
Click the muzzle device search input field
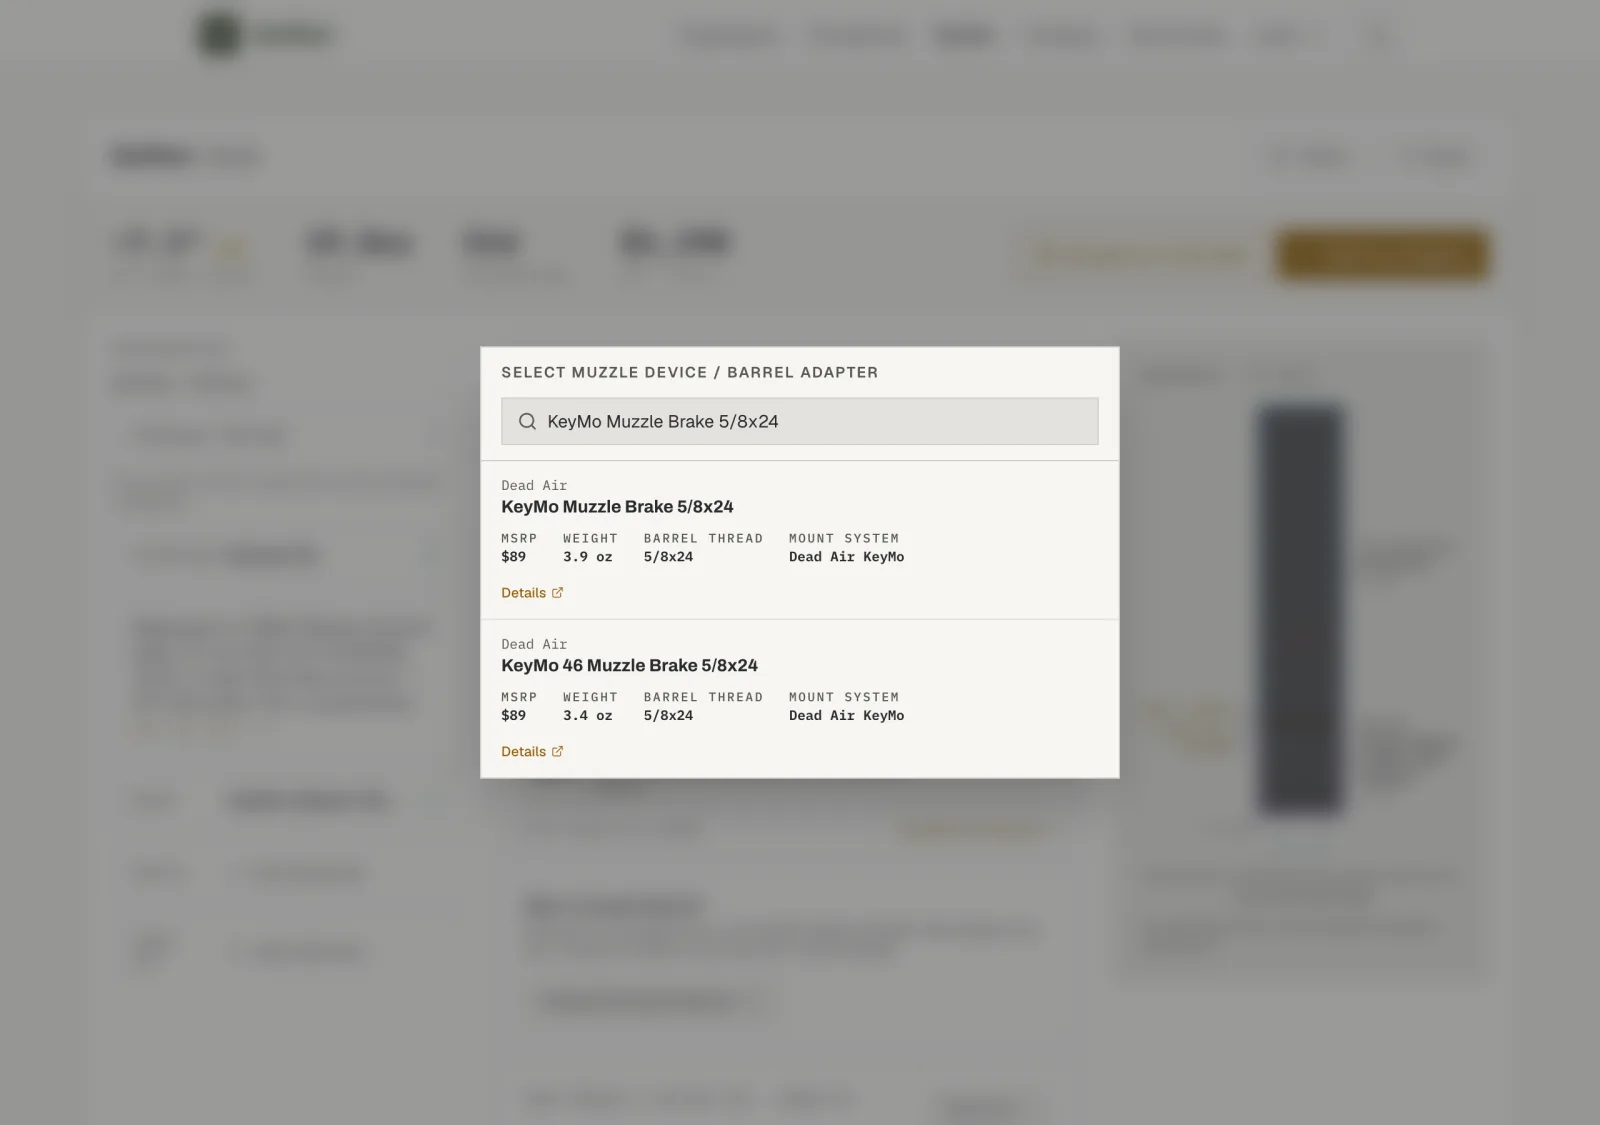799,421
